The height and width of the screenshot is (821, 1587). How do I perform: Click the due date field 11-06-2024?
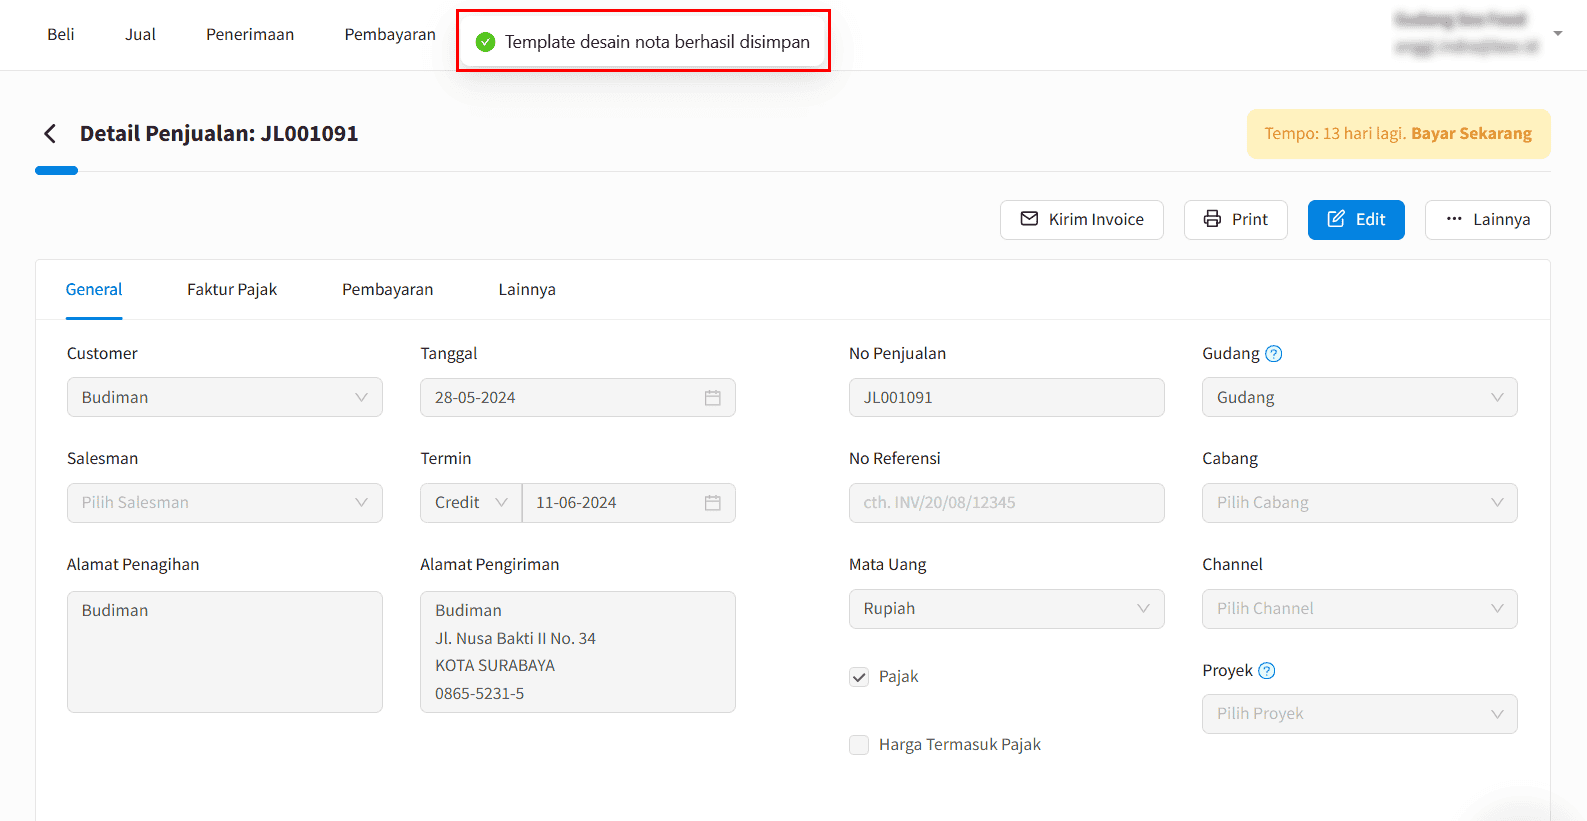(x=629, y=503)
